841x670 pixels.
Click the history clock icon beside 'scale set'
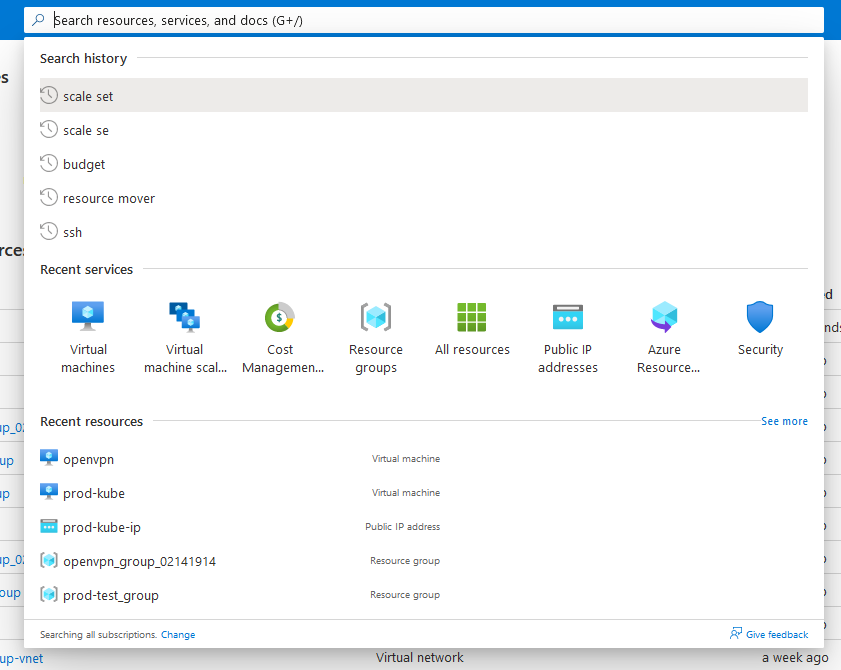tap(49, 95)
